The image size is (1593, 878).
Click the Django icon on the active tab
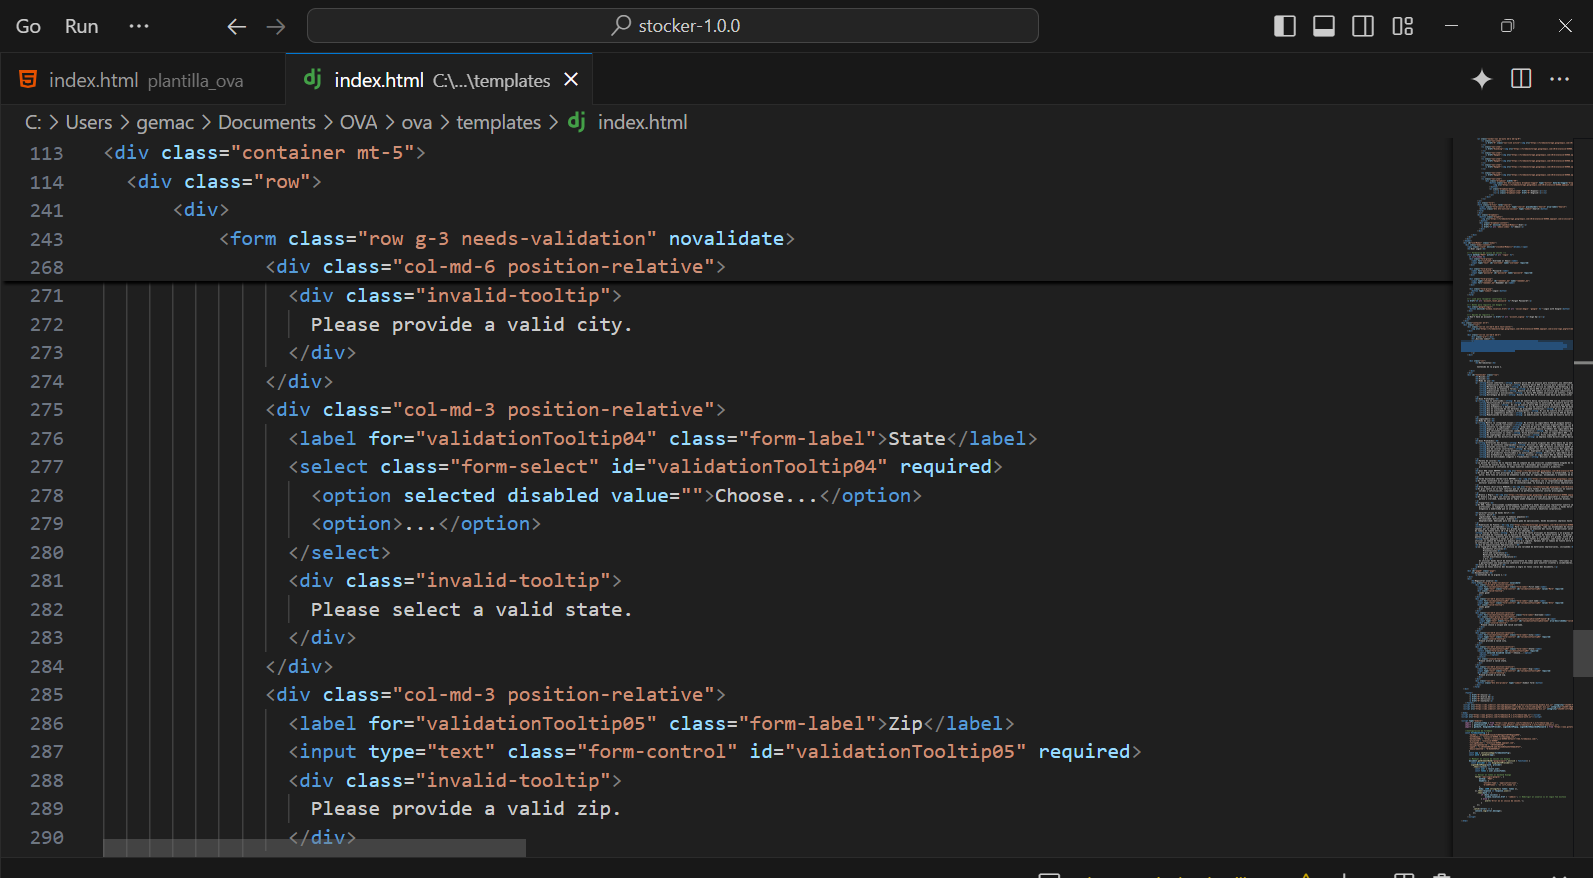[313, 79]
